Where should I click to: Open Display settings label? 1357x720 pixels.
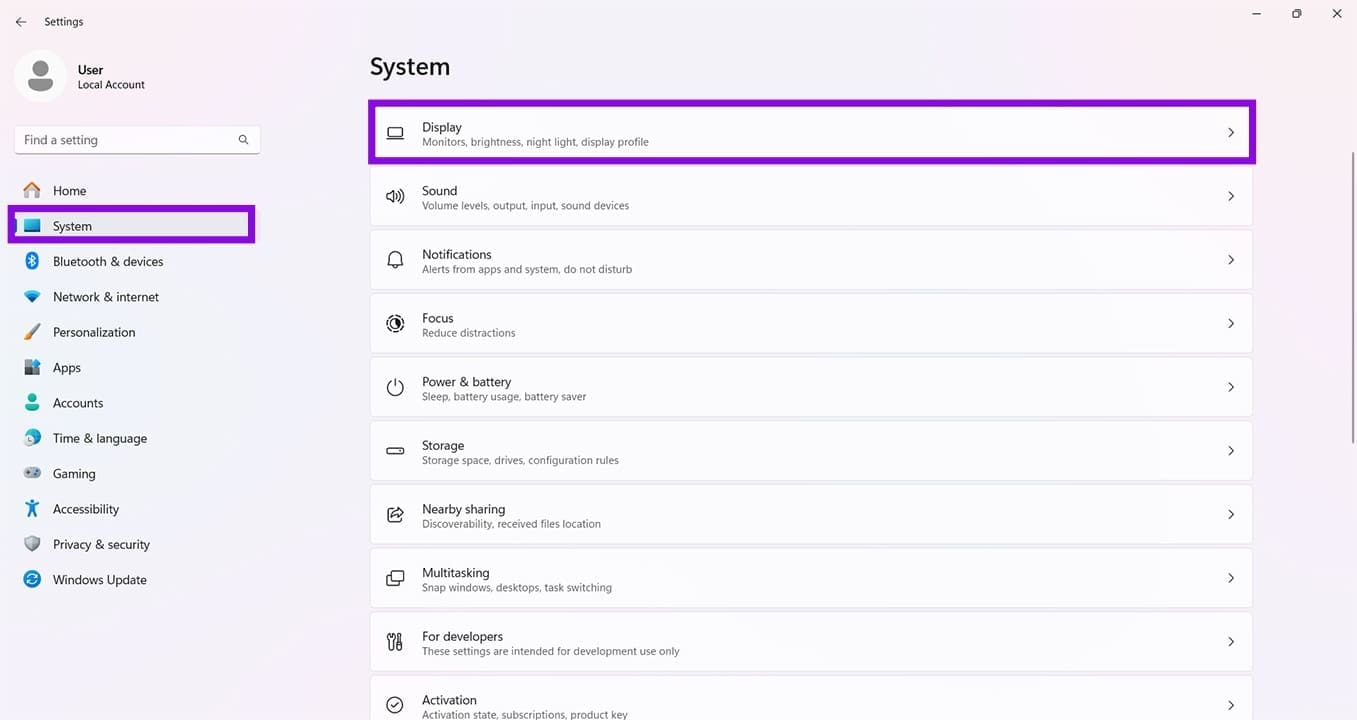click(x=442, y=127)
